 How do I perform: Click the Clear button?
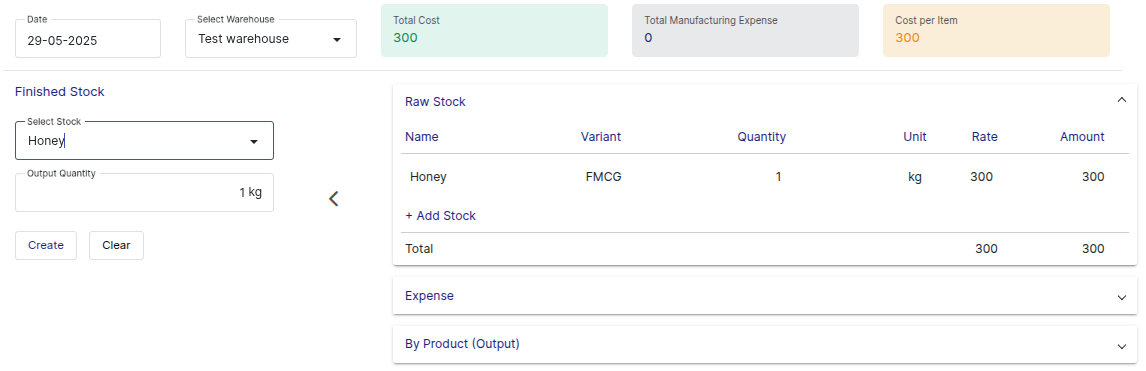[116, 245]
